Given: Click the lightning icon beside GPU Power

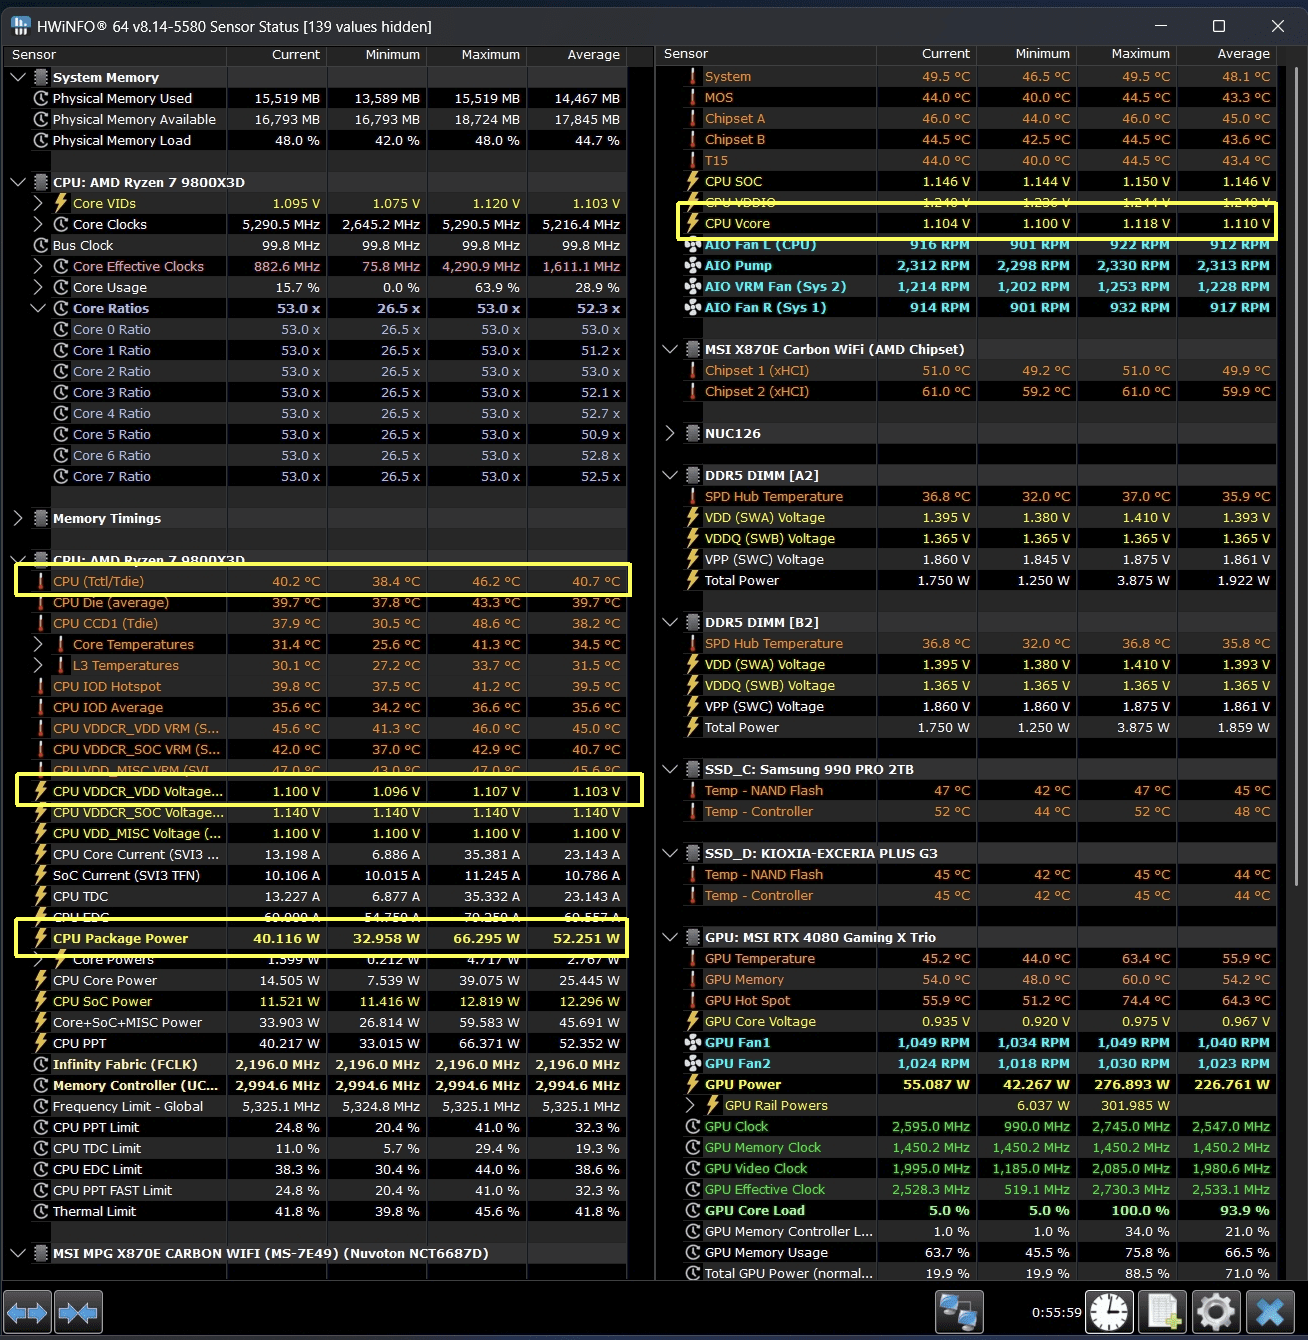Looking at the screenshot, I should (x=692, y=1084).
